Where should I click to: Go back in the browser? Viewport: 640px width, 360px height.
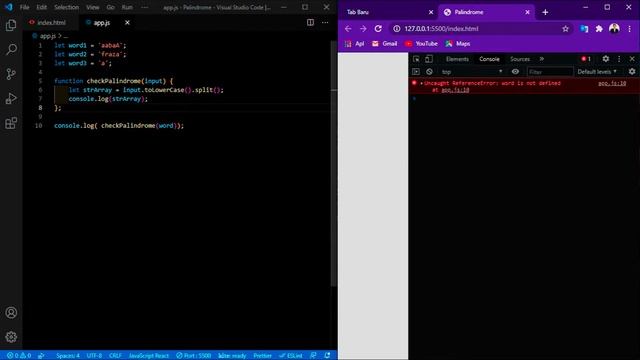click(x=348, y=29)
